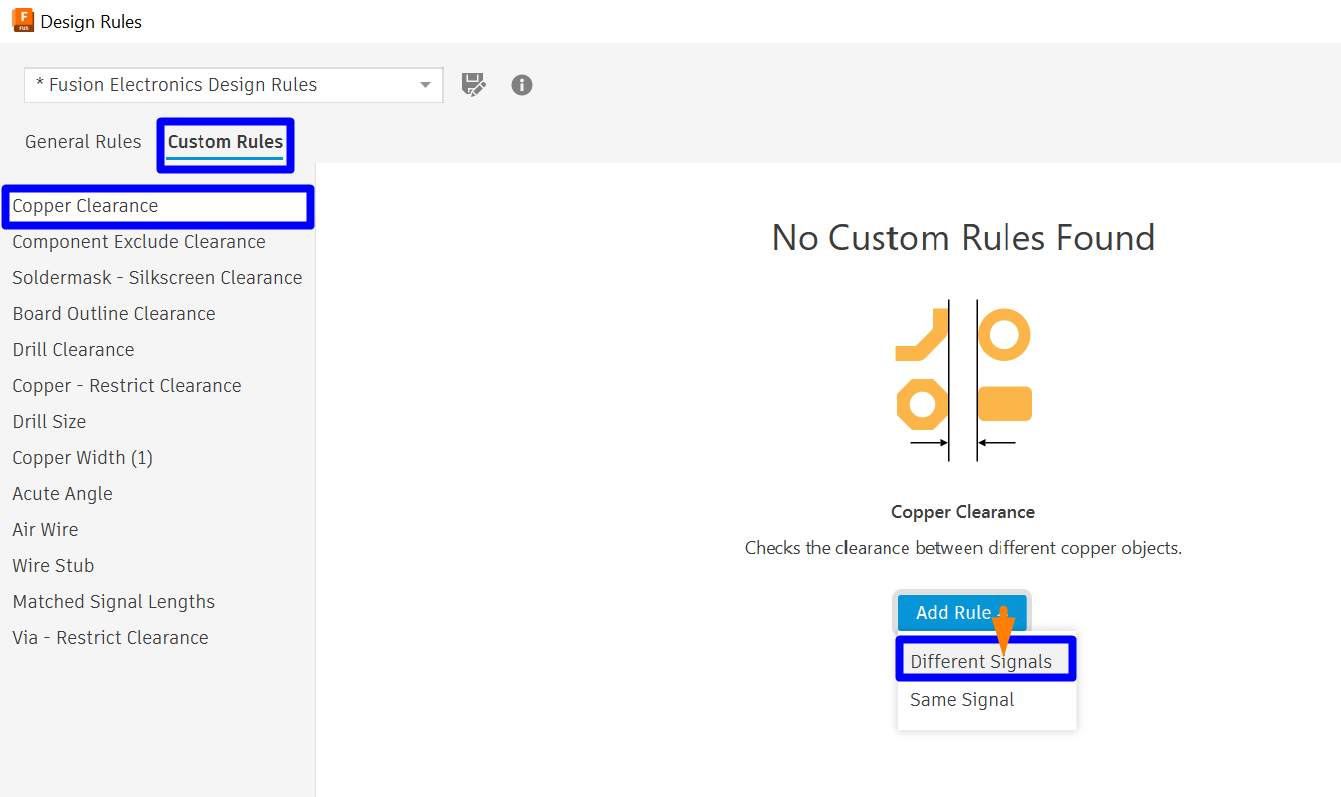Select Acute Angle rules

coord(62,493)
